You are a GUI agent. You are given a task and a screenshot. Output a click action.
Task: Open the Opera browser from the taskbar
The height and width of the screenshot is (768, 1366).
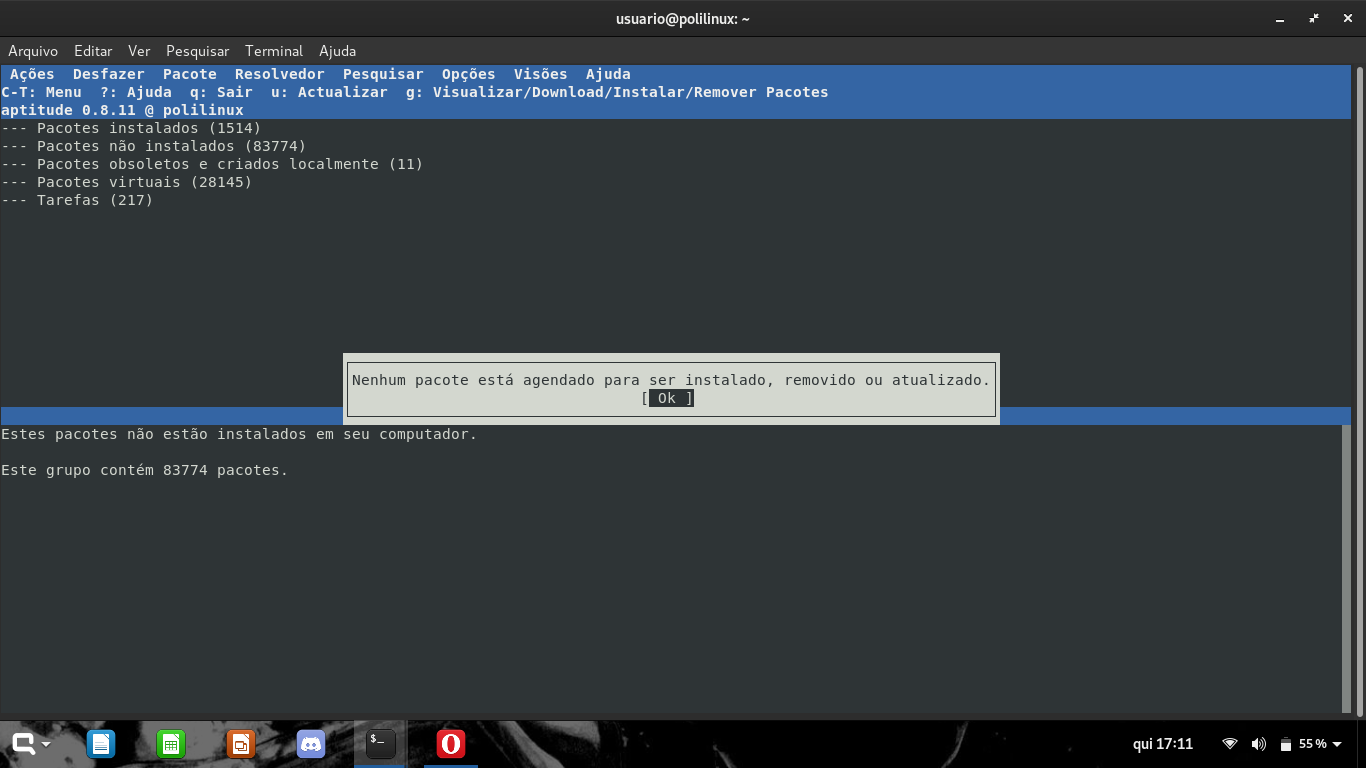tap(451, 744)
